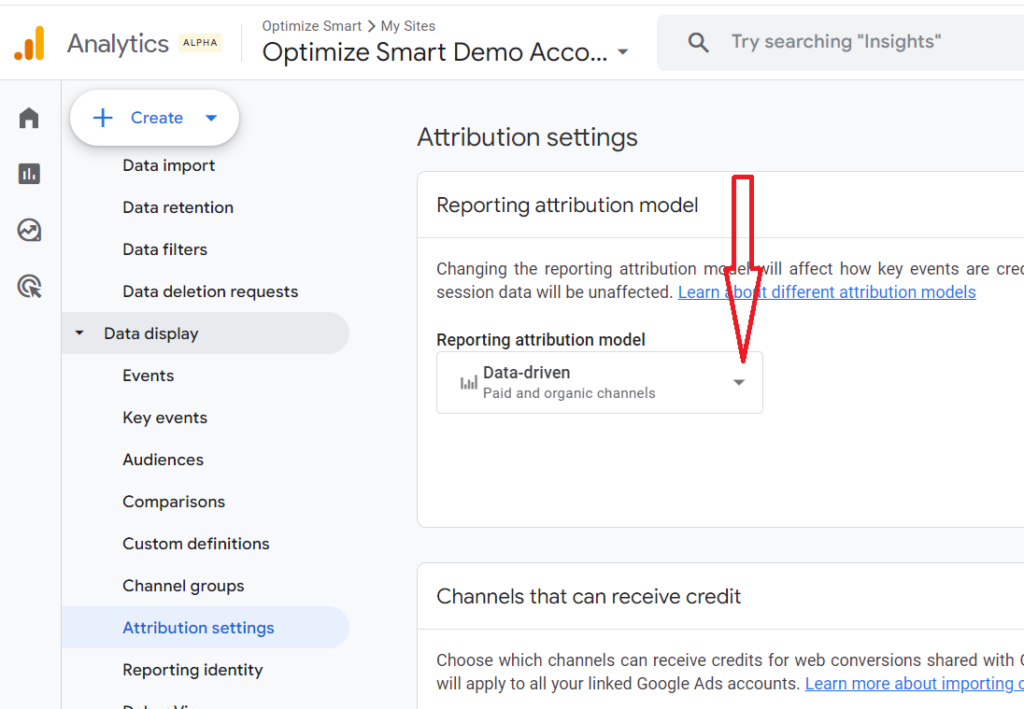The image size is (1024, 709).
Task: Open the Explore icon in sidebar
Action: 29,230
